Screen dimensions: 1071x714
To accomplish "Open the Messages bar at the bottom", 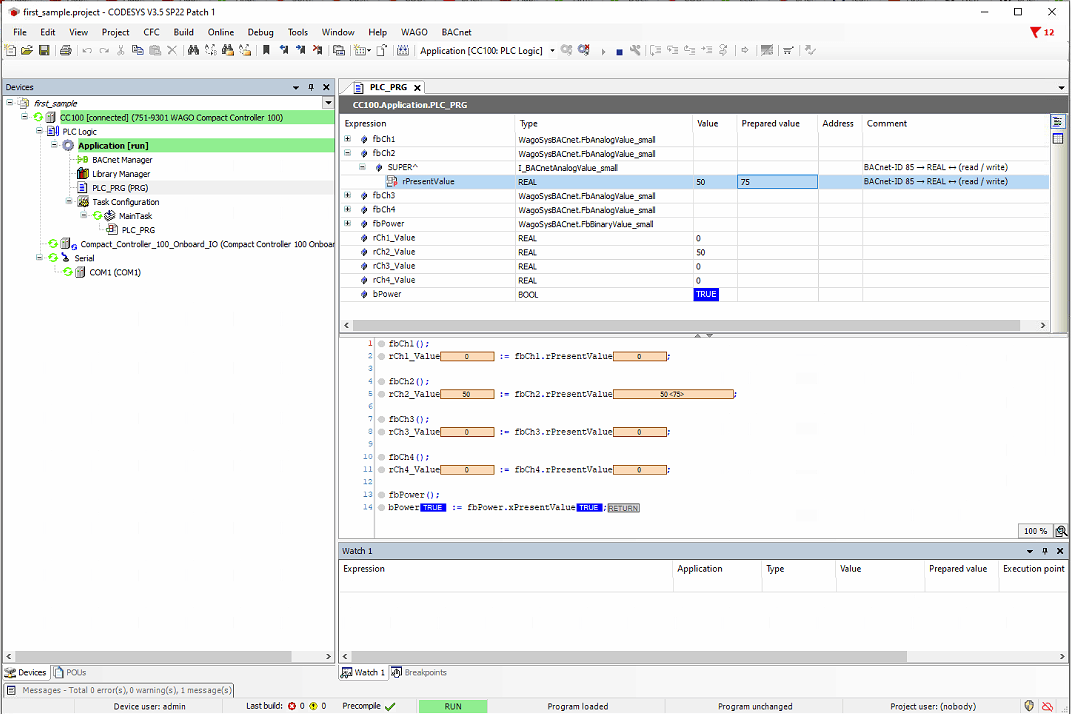I will point(119,690).
